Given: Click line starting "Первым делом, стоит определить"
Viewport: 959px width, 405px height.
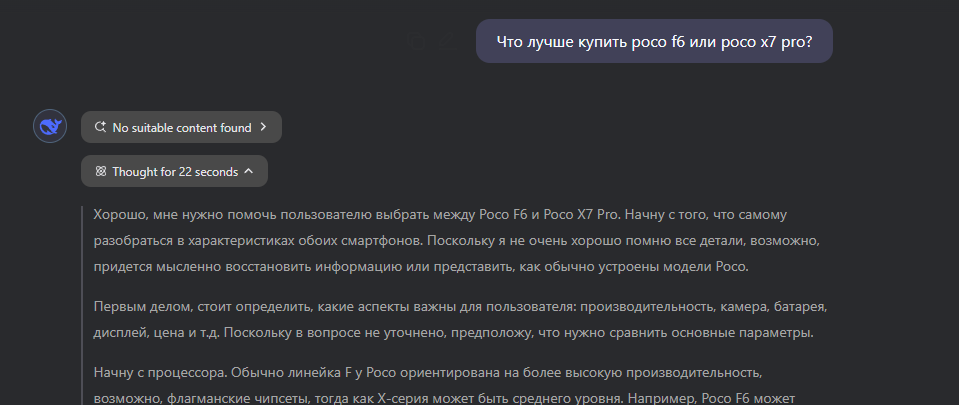Looking at the screenshot, I should tap(461, 307).
